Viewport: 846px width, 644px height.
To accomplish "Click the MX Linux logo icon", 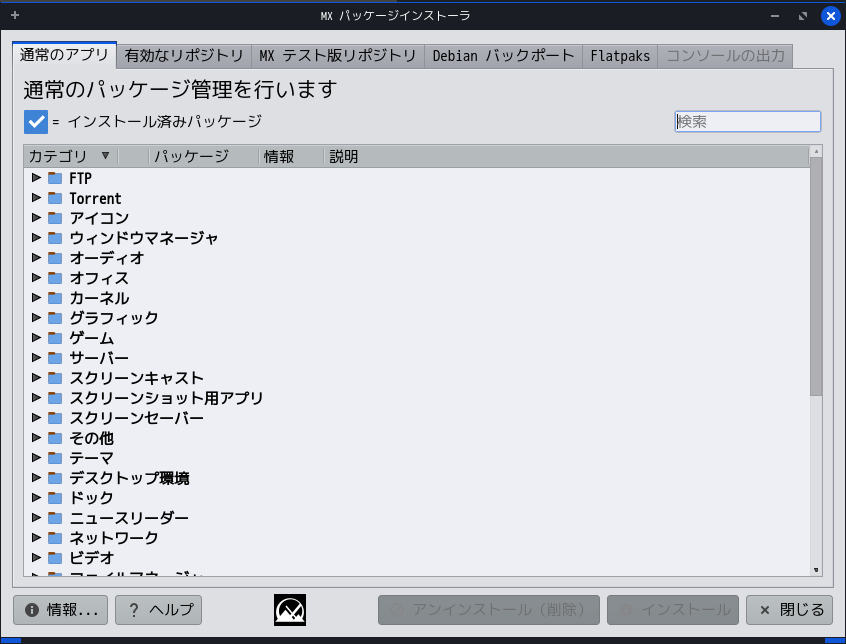I will pyautogui.click(x=290, y=610).
